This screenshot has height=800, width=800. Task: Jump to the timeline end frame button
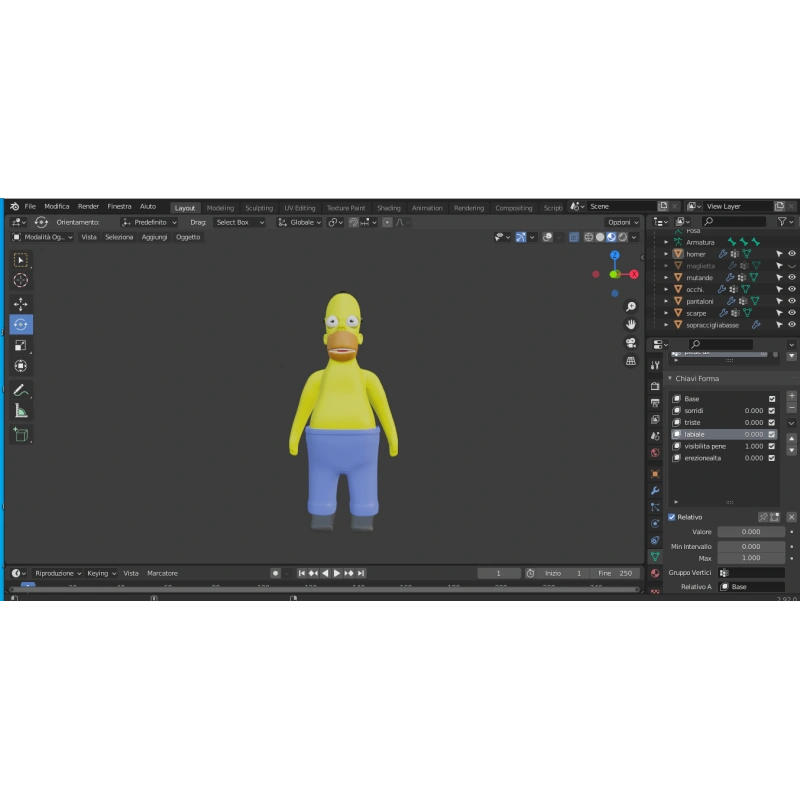click(361, 573)
